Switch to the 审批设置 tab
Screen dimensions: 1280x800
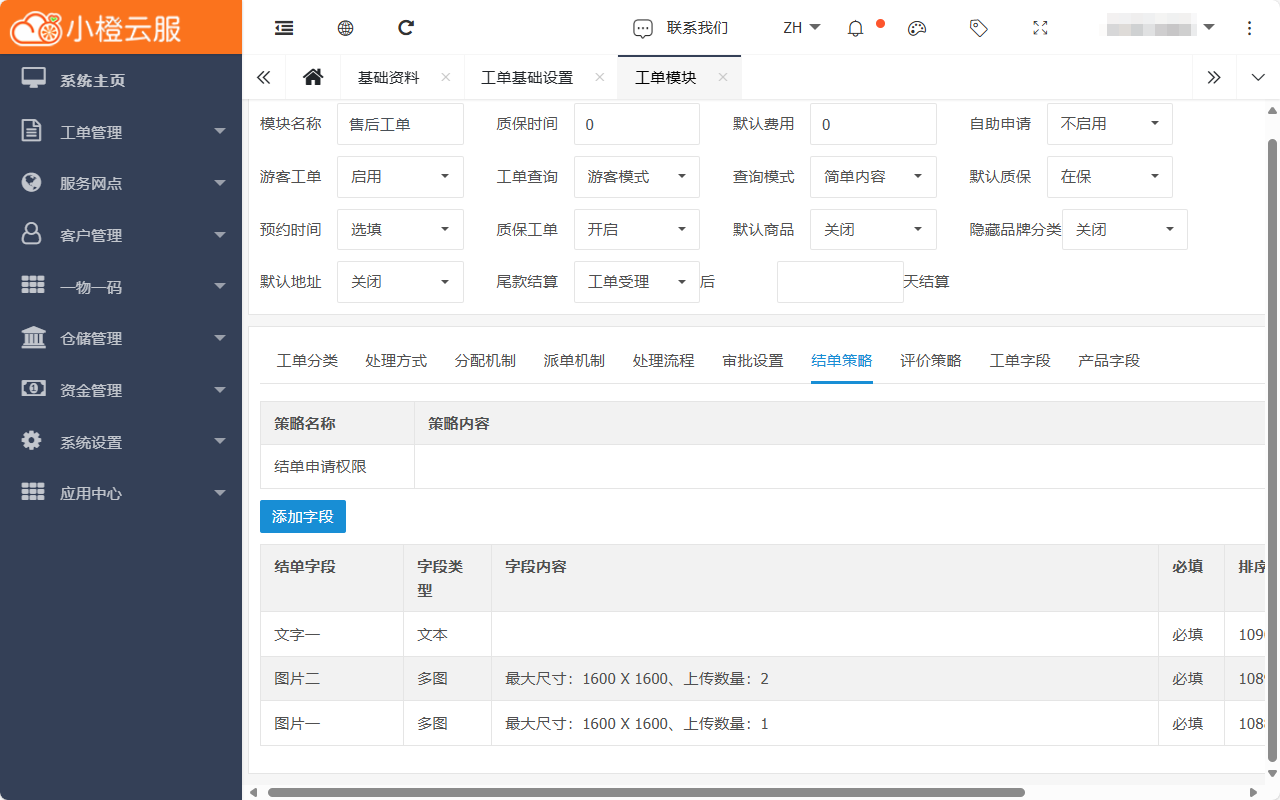pyautogui.click(x=753, y=361)
